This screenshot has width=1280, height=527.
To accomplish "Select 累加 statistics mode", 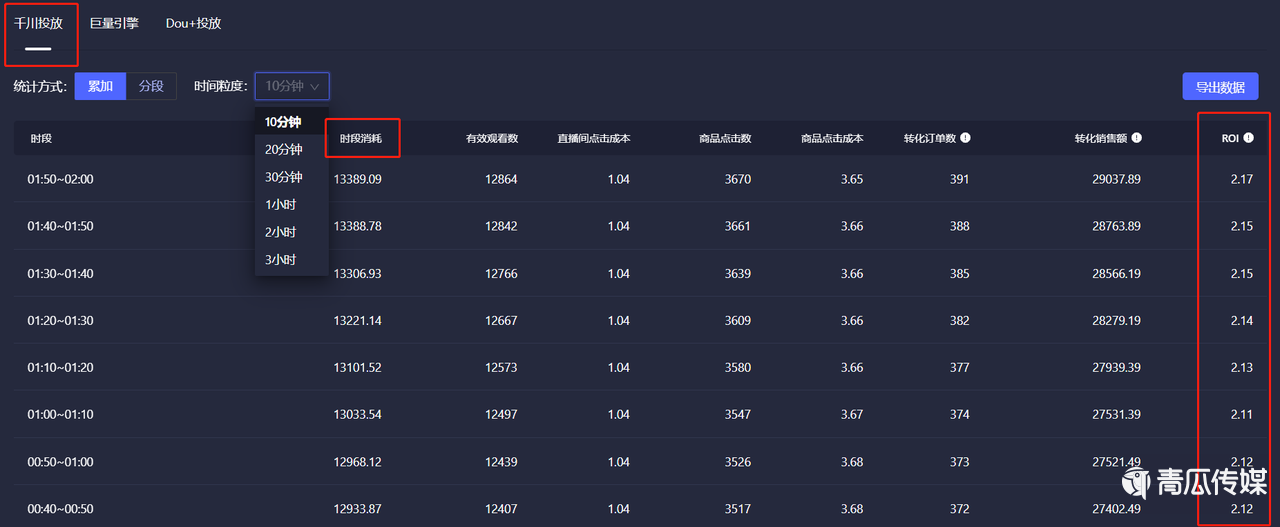I will (100, 86).
